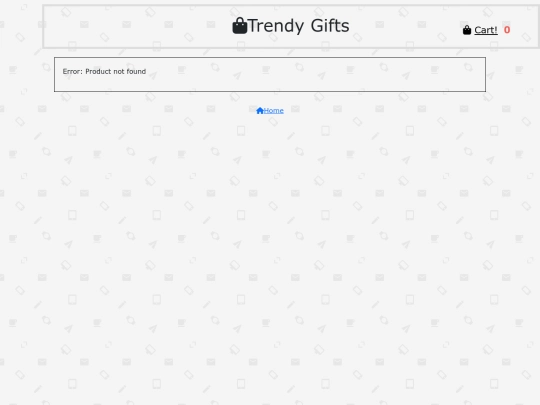This screenshot has width=540, height=405.
Task: Open the Cart! link
Action: 486,30
